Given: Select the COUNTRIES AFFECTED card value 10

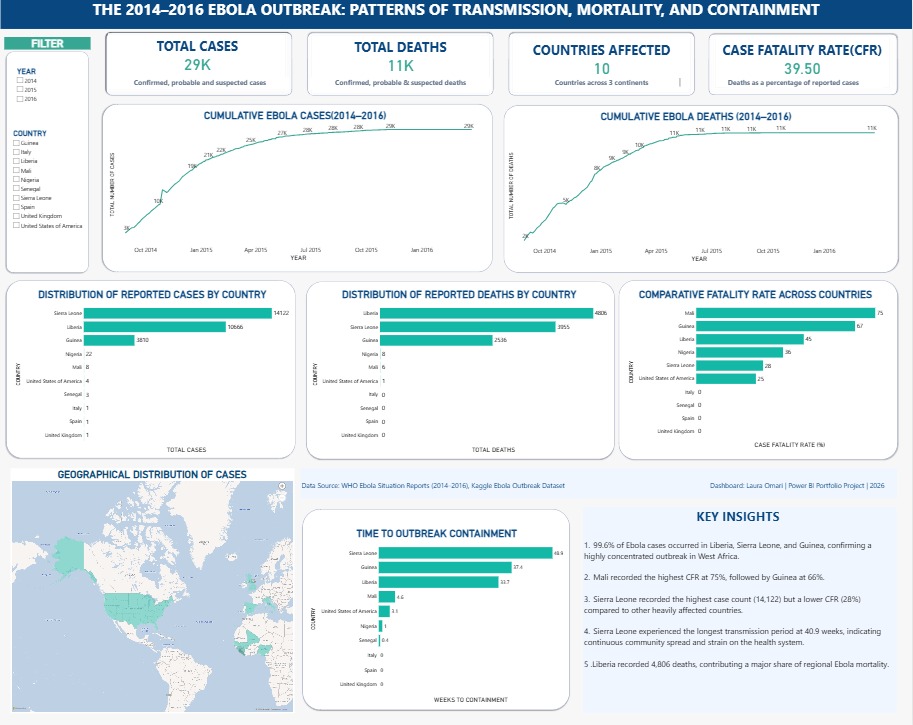Looking at the screenshot, I should [601, 69].
